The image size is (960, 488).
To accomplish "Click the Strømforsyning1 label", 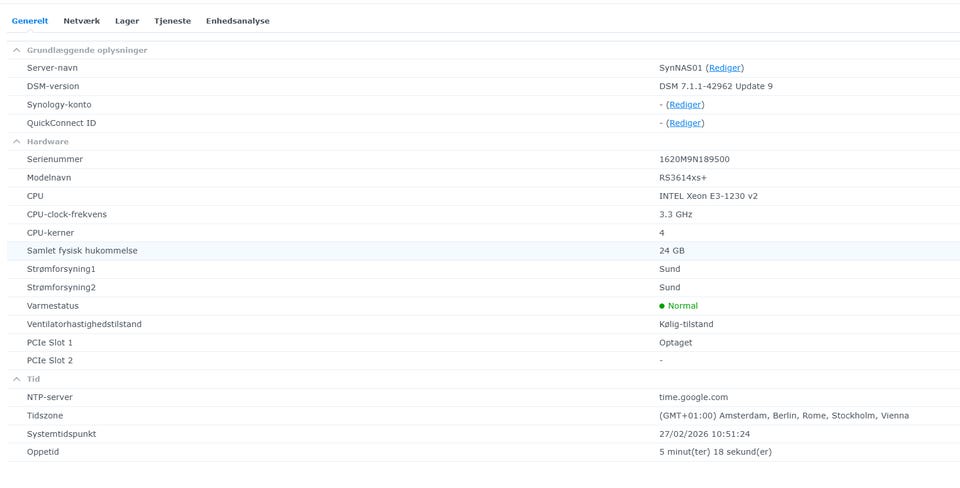I will click(x=61, y=269).
